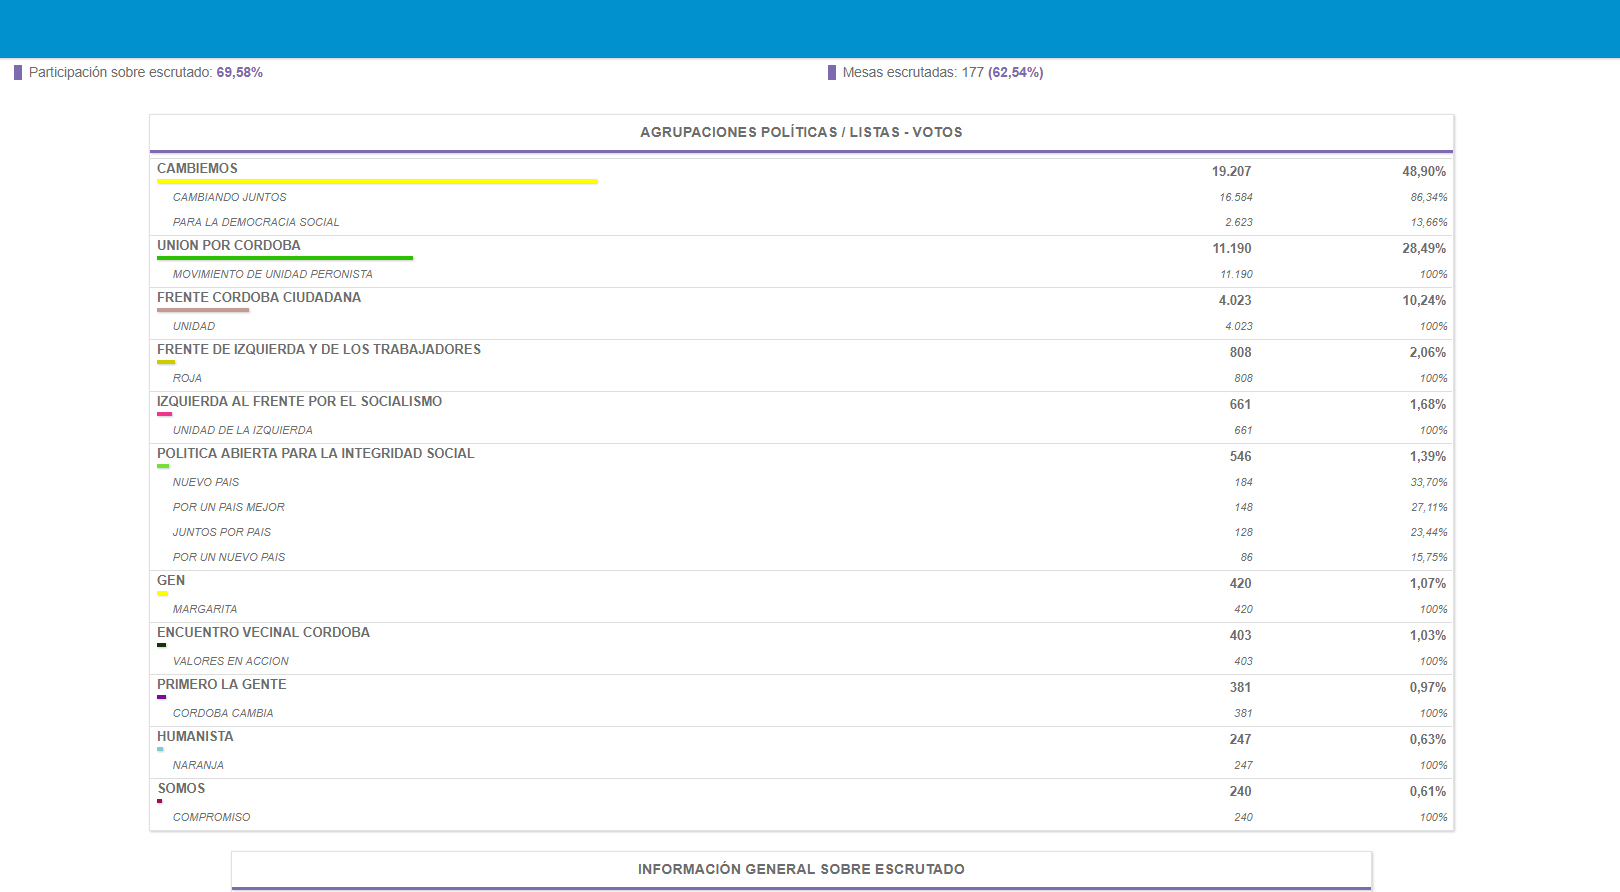Click the purple marker beside Participación sobre escrutado

[18, 72]
